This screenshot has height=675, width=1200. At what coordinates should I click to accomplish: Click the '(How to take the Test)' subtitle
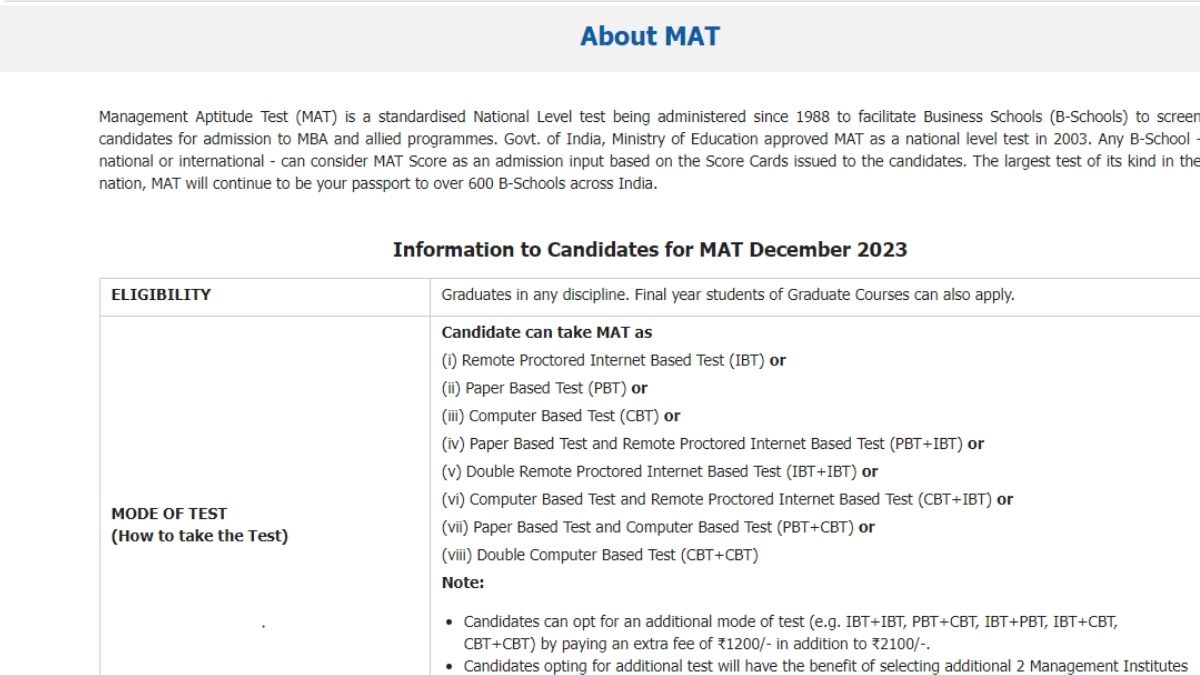[x=199, y=536]
